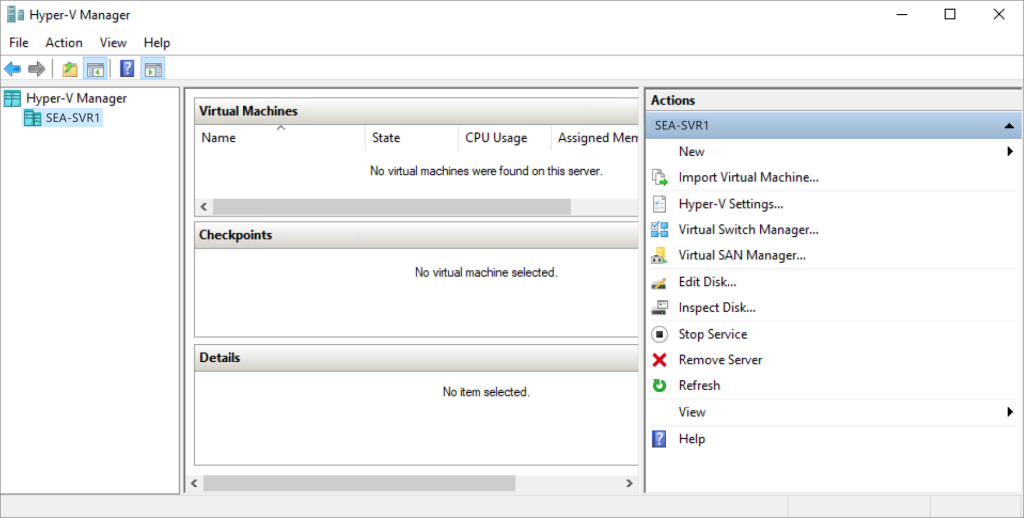Minimize the Hyper-V Manager window
This screenshot has height=518, width=1024.
(x=902, y=14)
